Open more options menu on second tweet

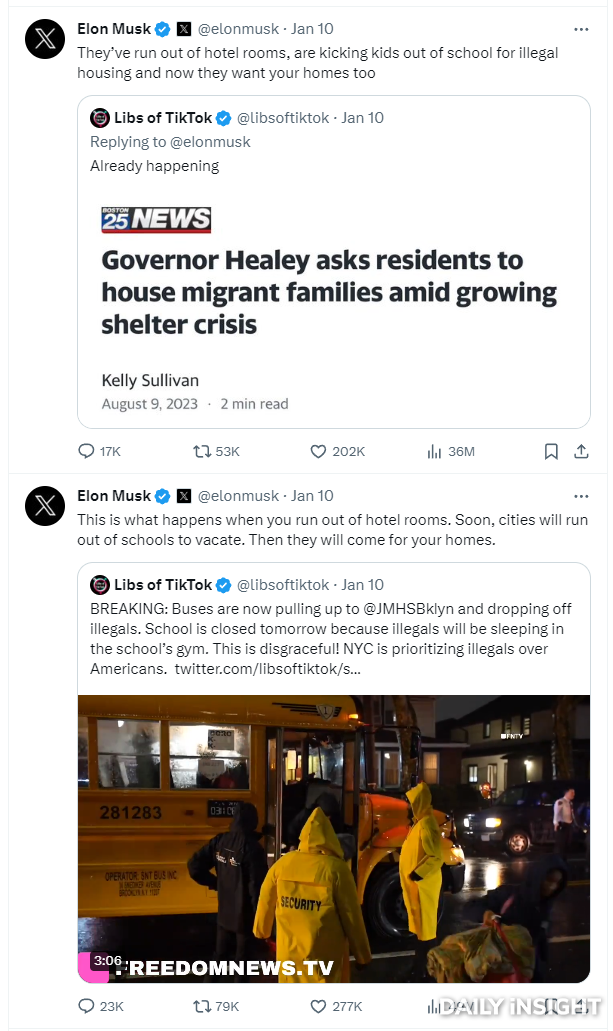pyautogui.click(x=581, y=496)
